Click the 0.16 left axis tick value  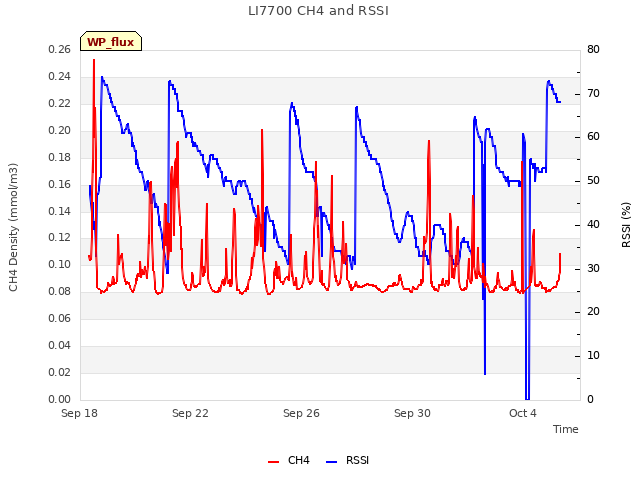click(x=60, y=184)
